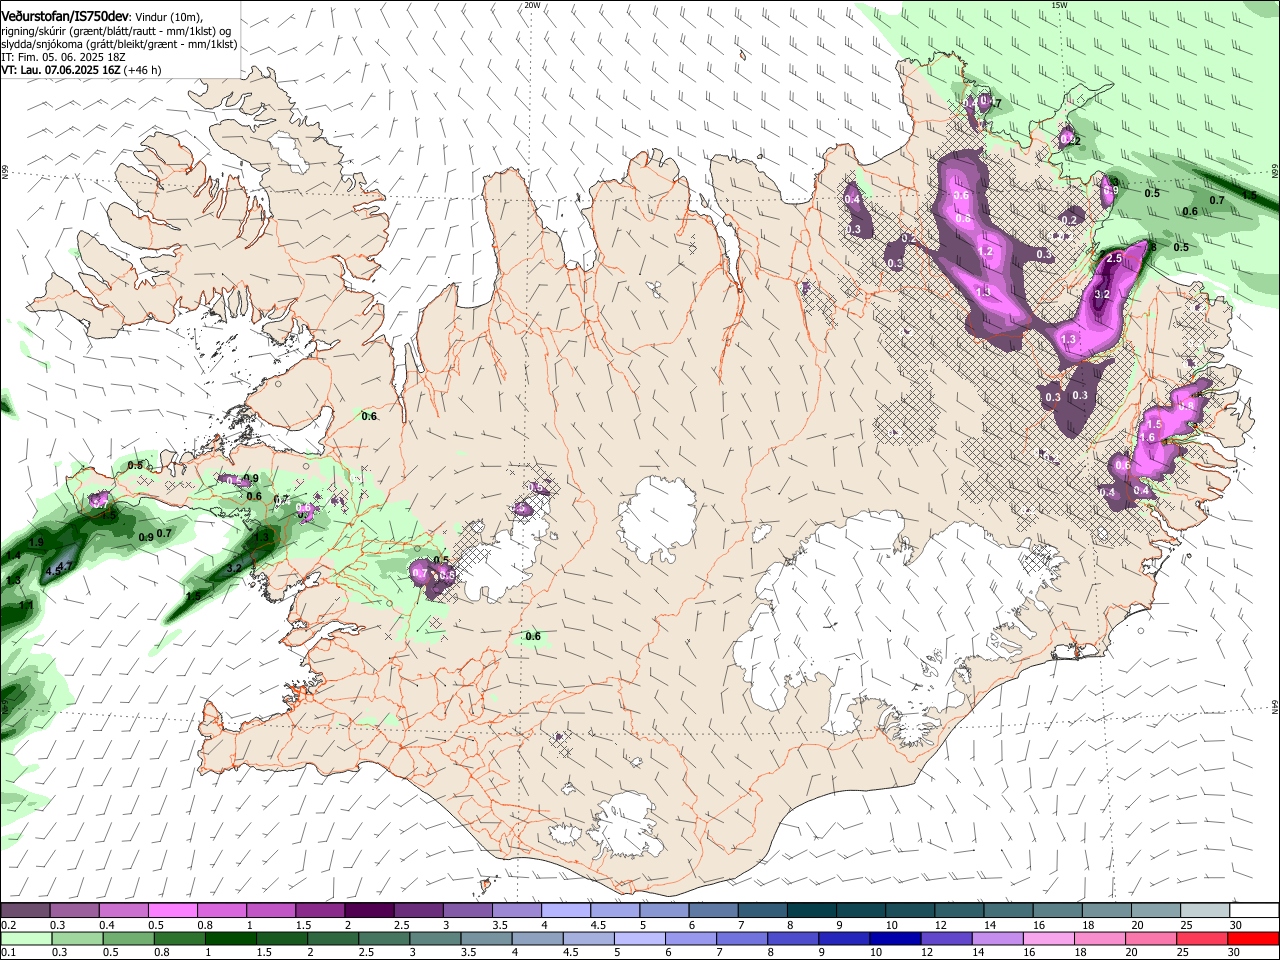
Task: Click the '0.1' label on the rain scale
Action: 7,952
